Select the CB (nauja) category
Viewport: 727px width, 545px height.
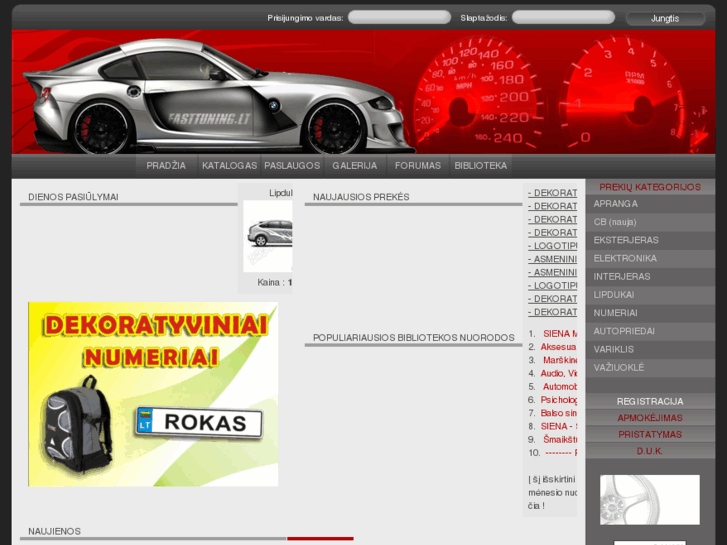[650, 222]
